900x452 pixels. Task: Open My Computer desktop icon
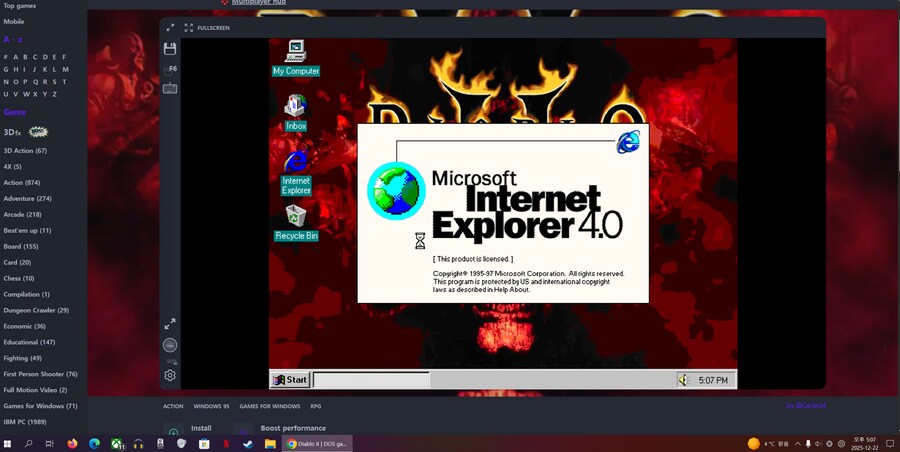pyautogui.click(x=295, y=52)
